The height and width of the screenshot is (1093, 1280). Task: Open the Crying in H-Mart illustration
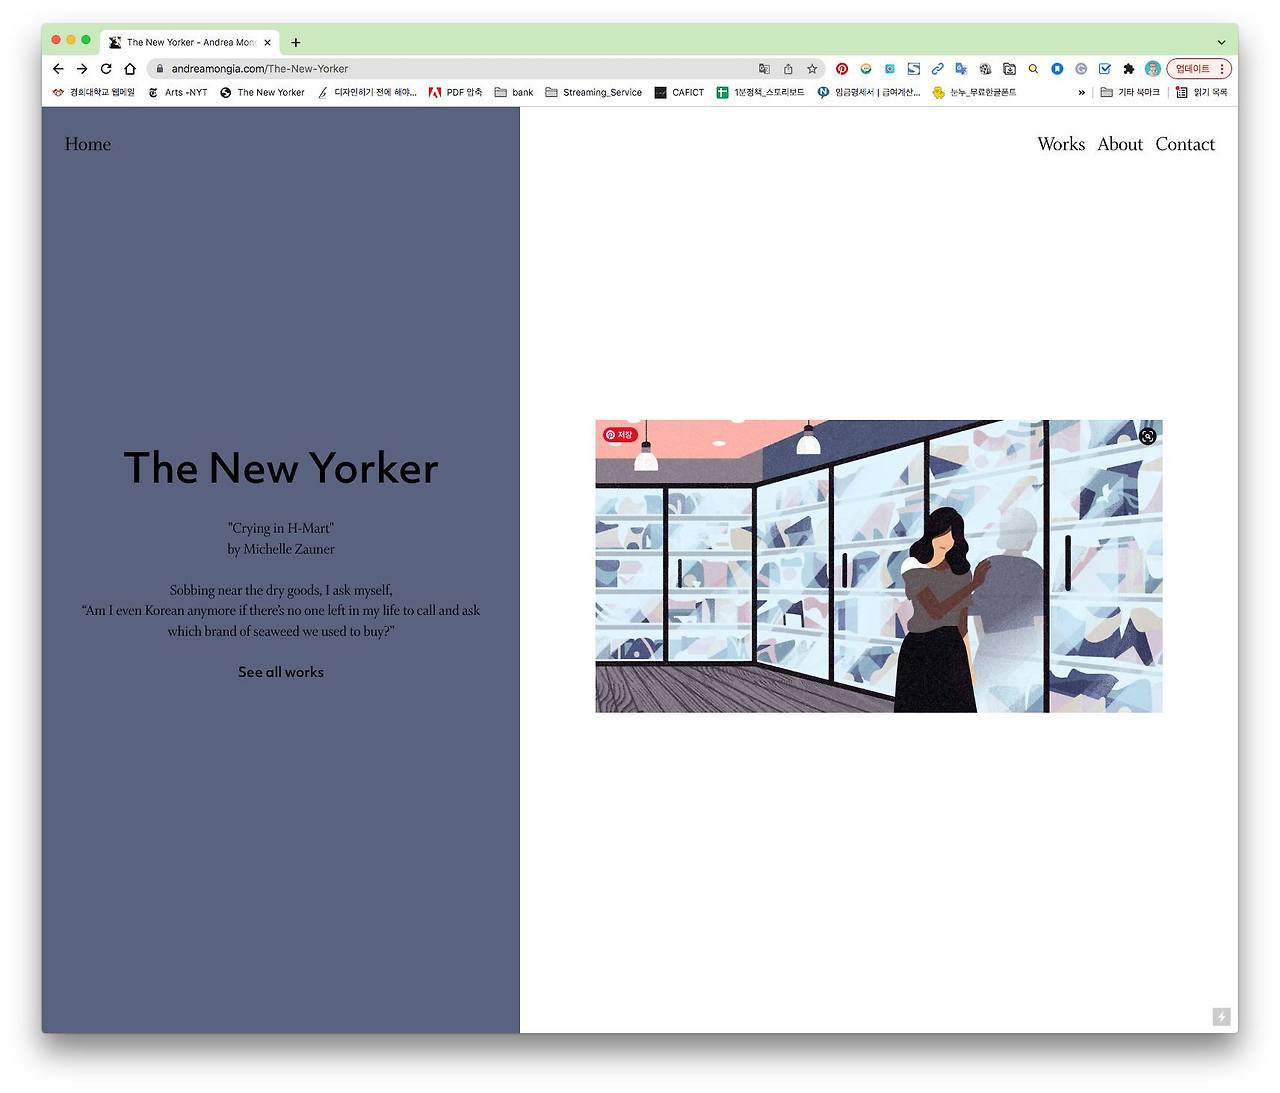(x=879, y=566)
